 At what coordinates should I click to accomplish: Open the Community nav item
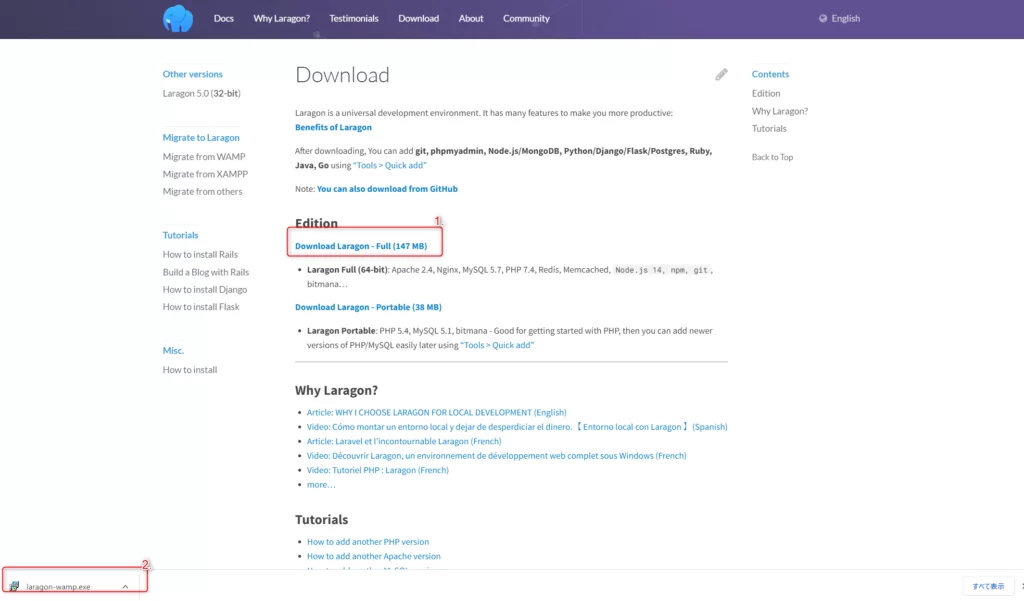(526, 18)
